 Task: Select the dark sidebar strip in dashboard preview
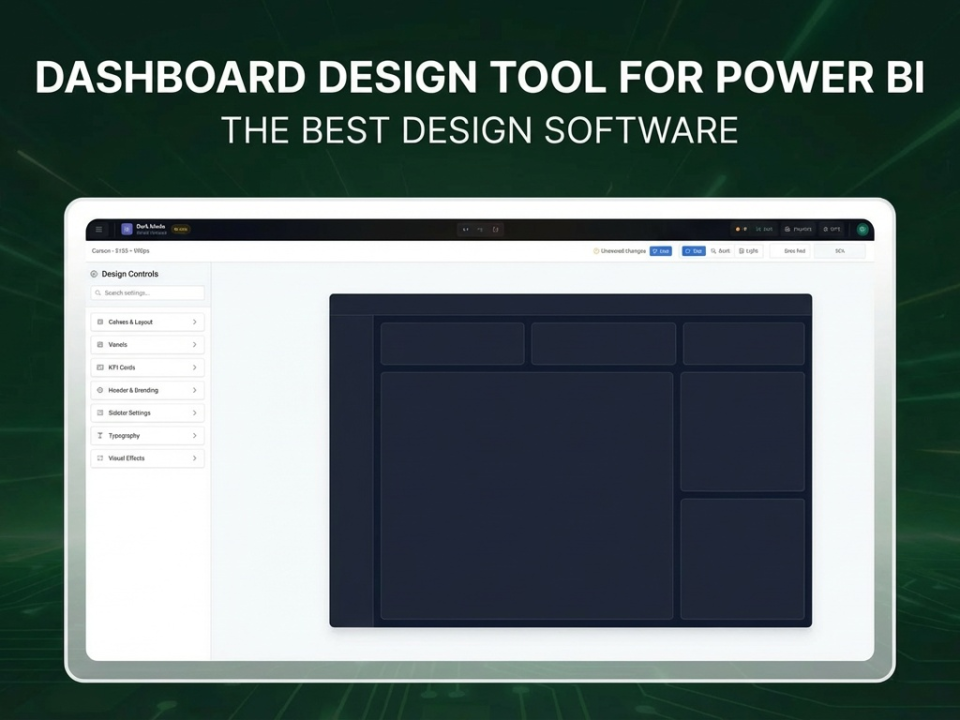(351, 471)
